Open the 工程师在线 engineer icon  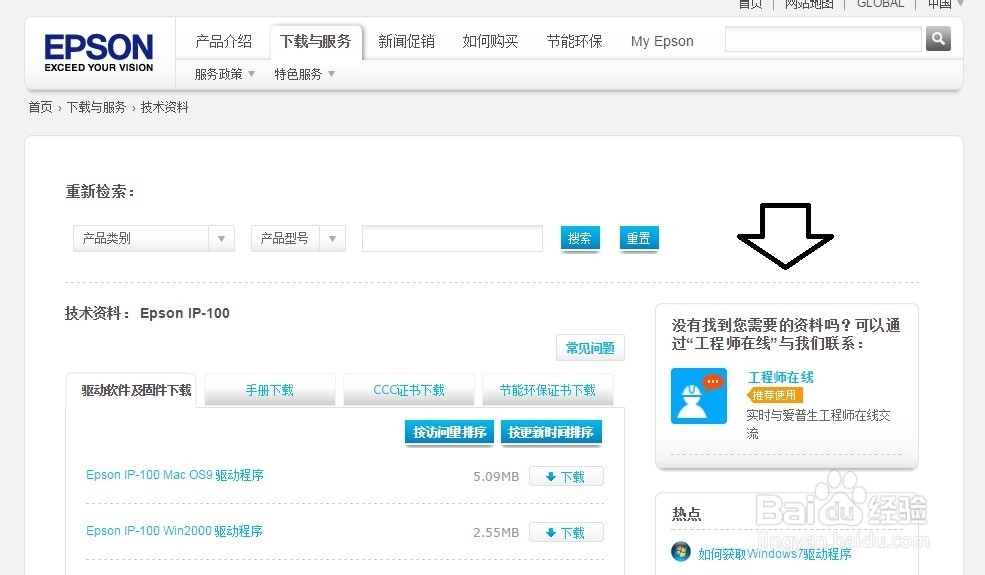click(699, 396)
